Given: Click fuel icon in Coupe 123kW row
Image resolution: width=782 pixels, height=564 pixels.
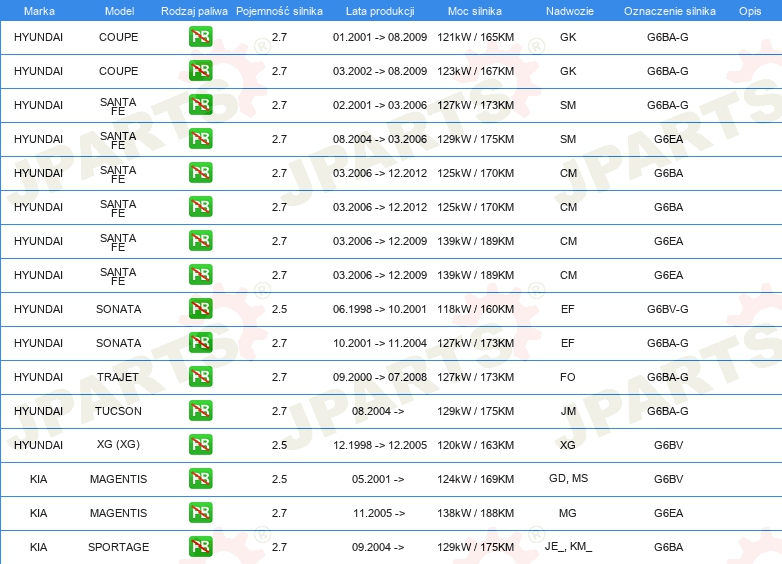Looking at the screenshot, I should pos(200,71).
